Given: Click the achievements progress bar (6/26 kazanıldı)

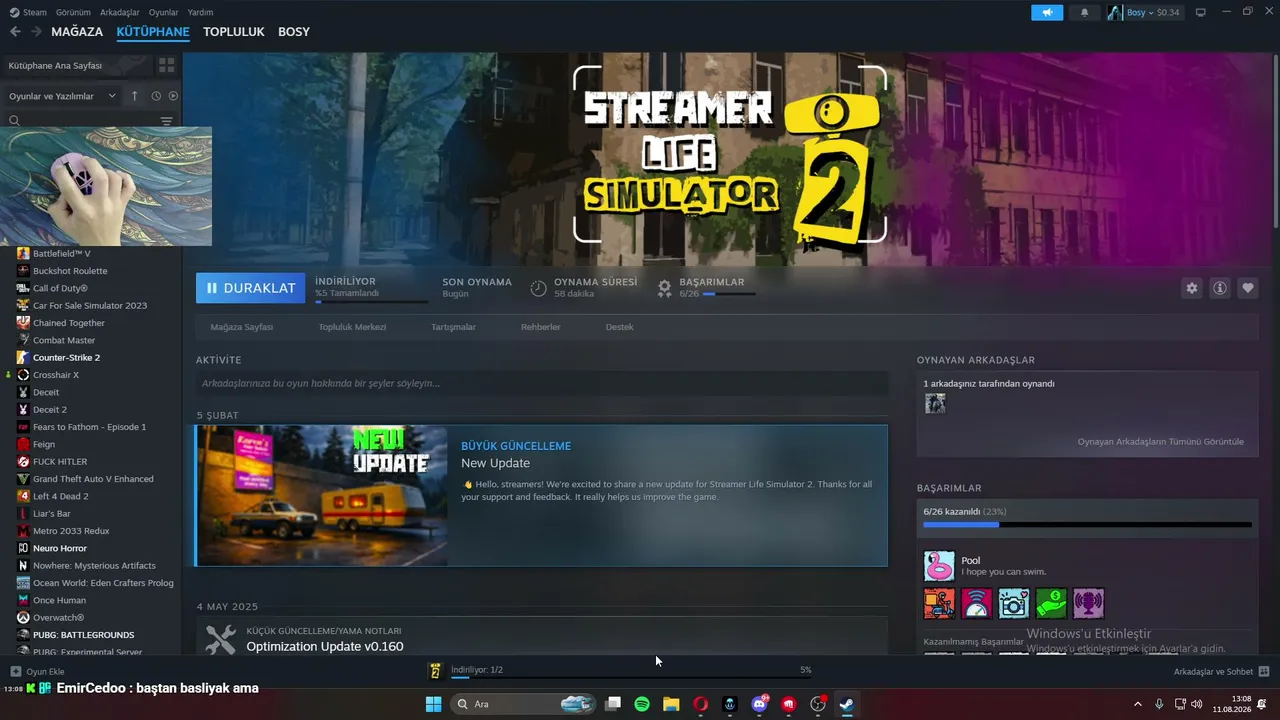Looking at the screenshot, I should 1087,524.
